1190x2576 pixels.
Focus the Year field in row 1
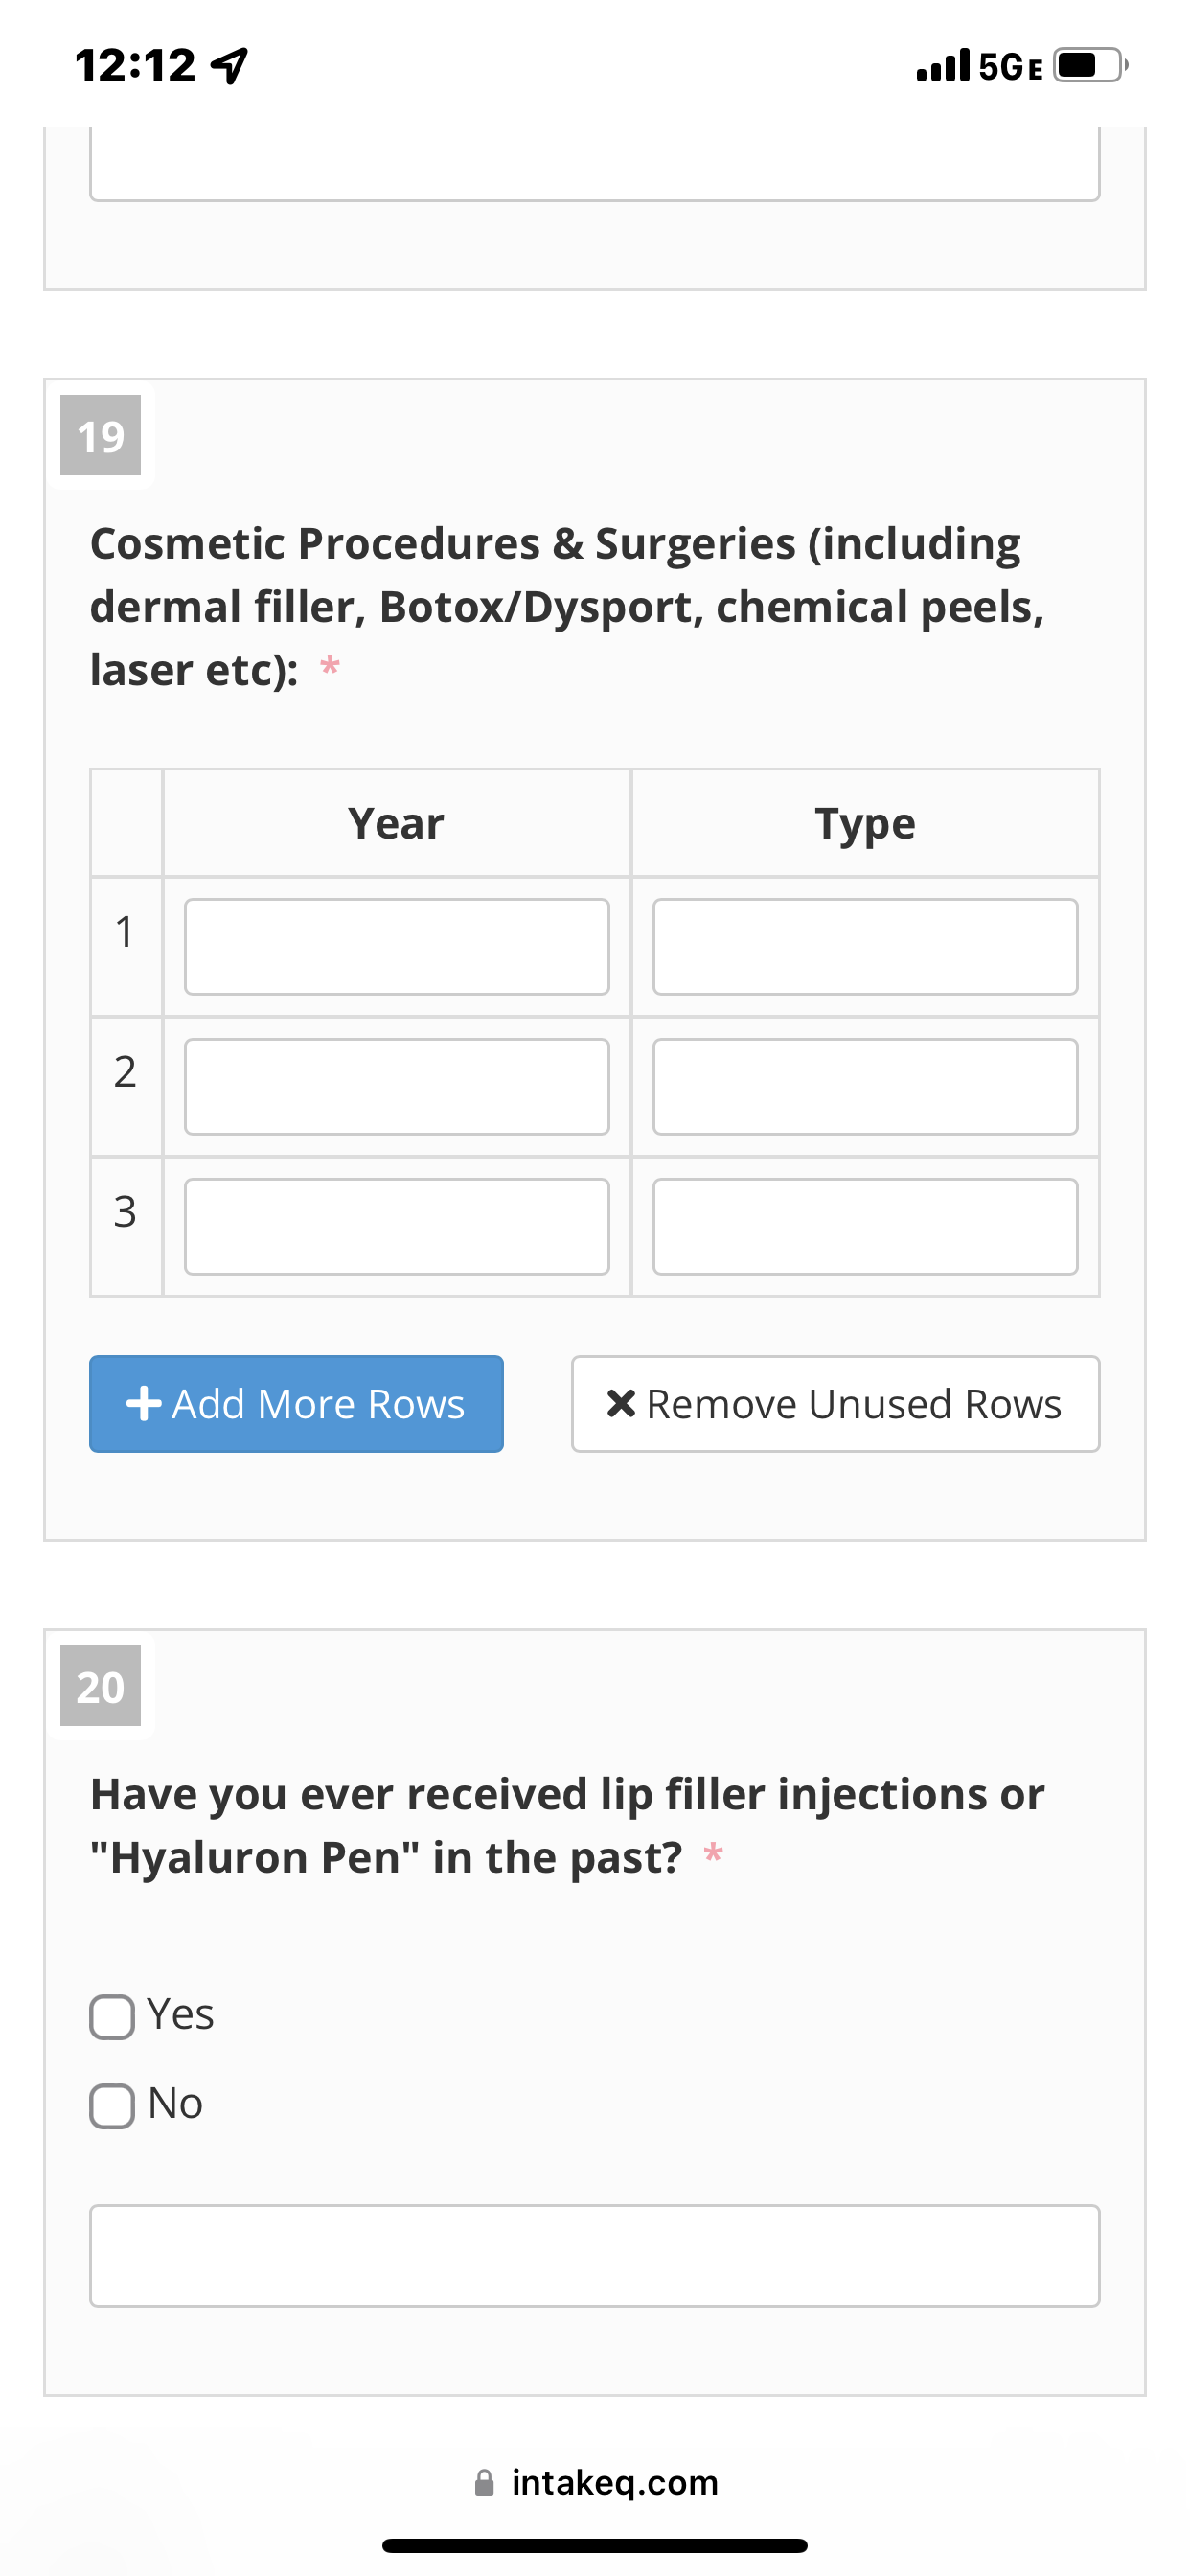click(x=397, y=946)
